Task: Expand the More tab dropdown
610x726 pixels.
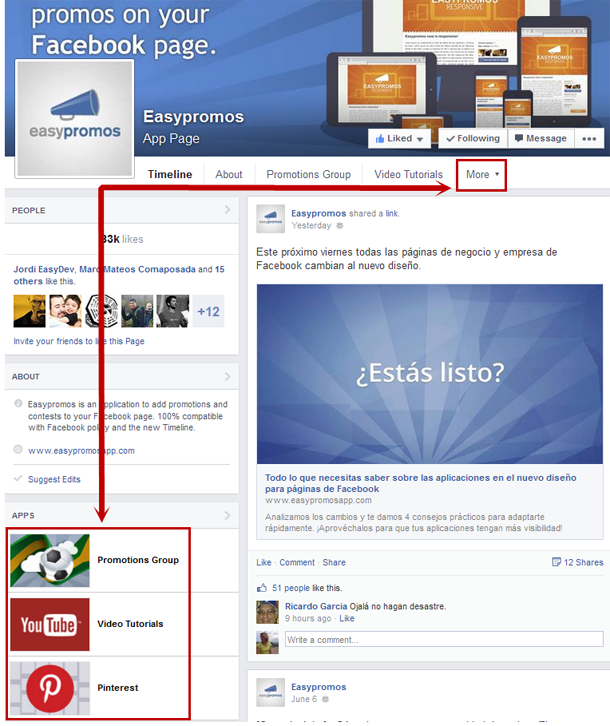Action: 482,175
